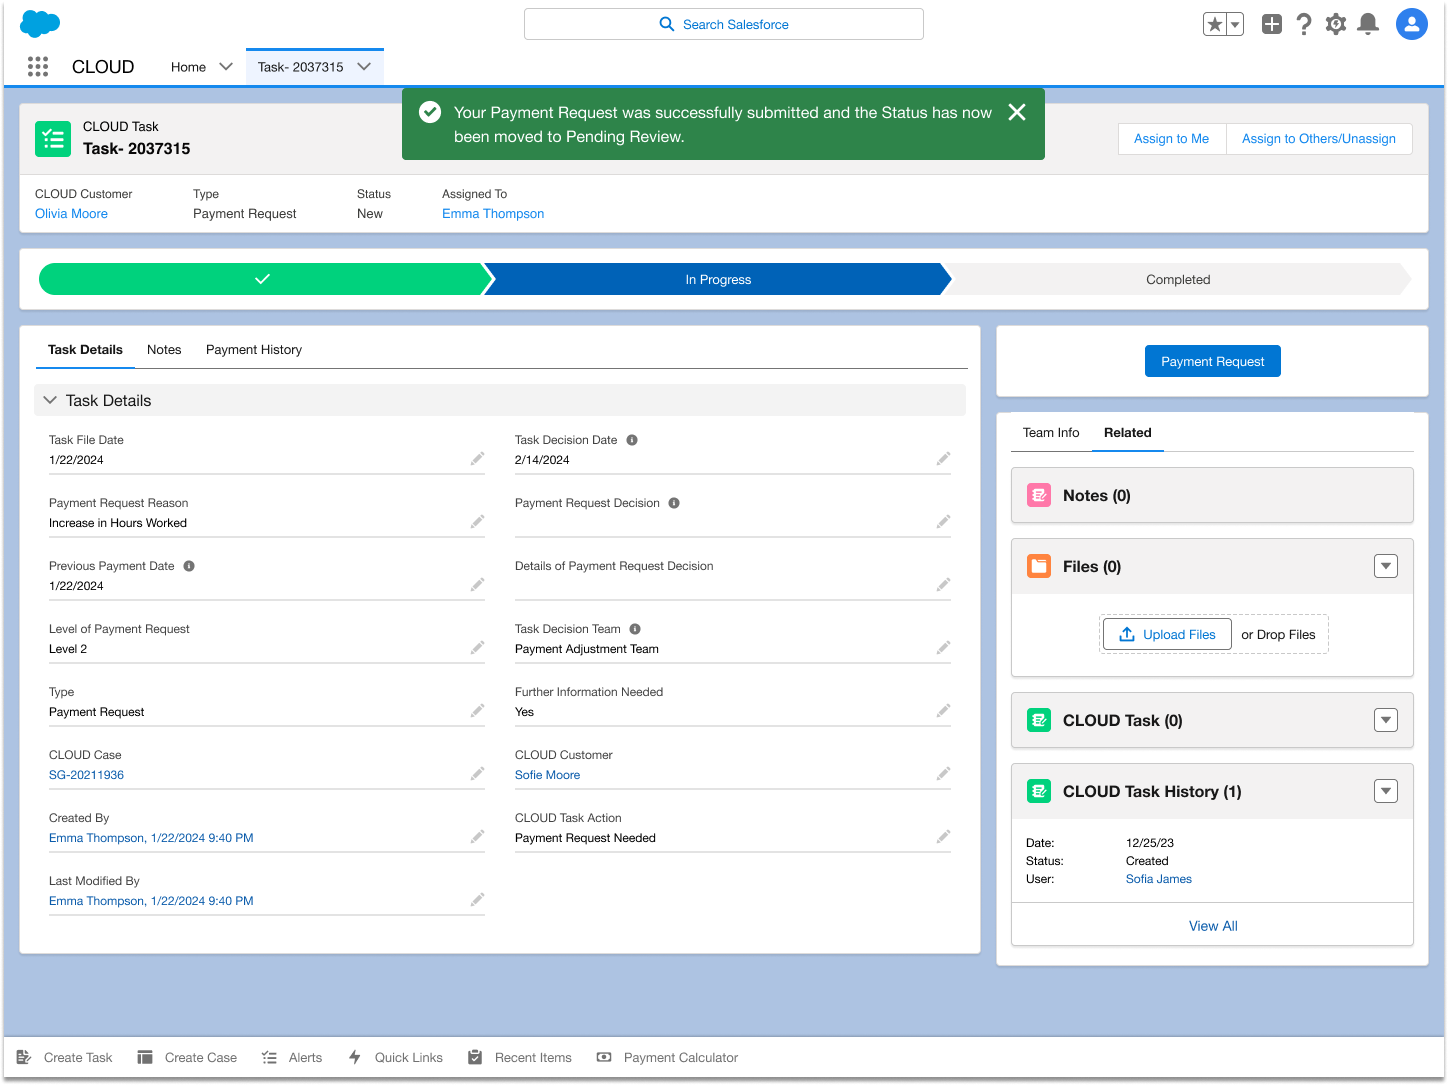Open the App Launcher waffle icon
Image resolution: width=1448 pixels, height=1085 pixels.
pos(37,66)
